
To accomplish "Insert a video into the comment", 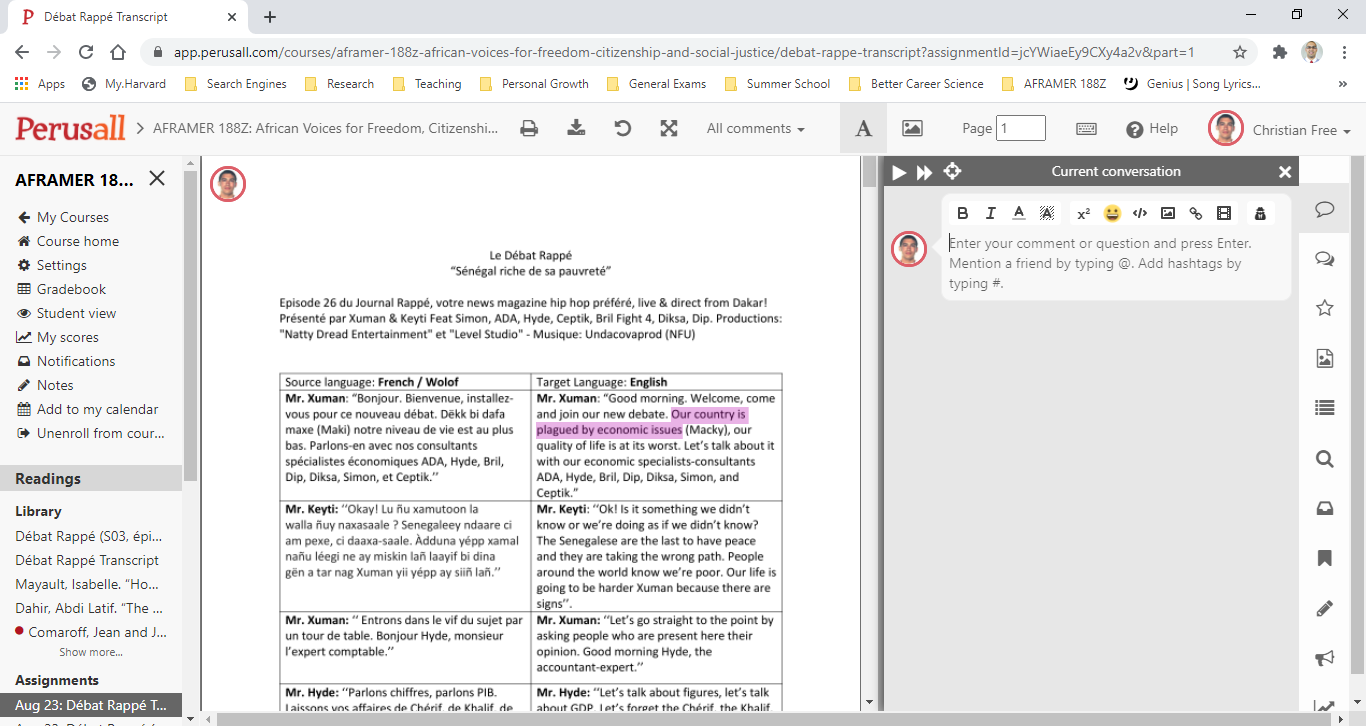I will [1224, 213].
